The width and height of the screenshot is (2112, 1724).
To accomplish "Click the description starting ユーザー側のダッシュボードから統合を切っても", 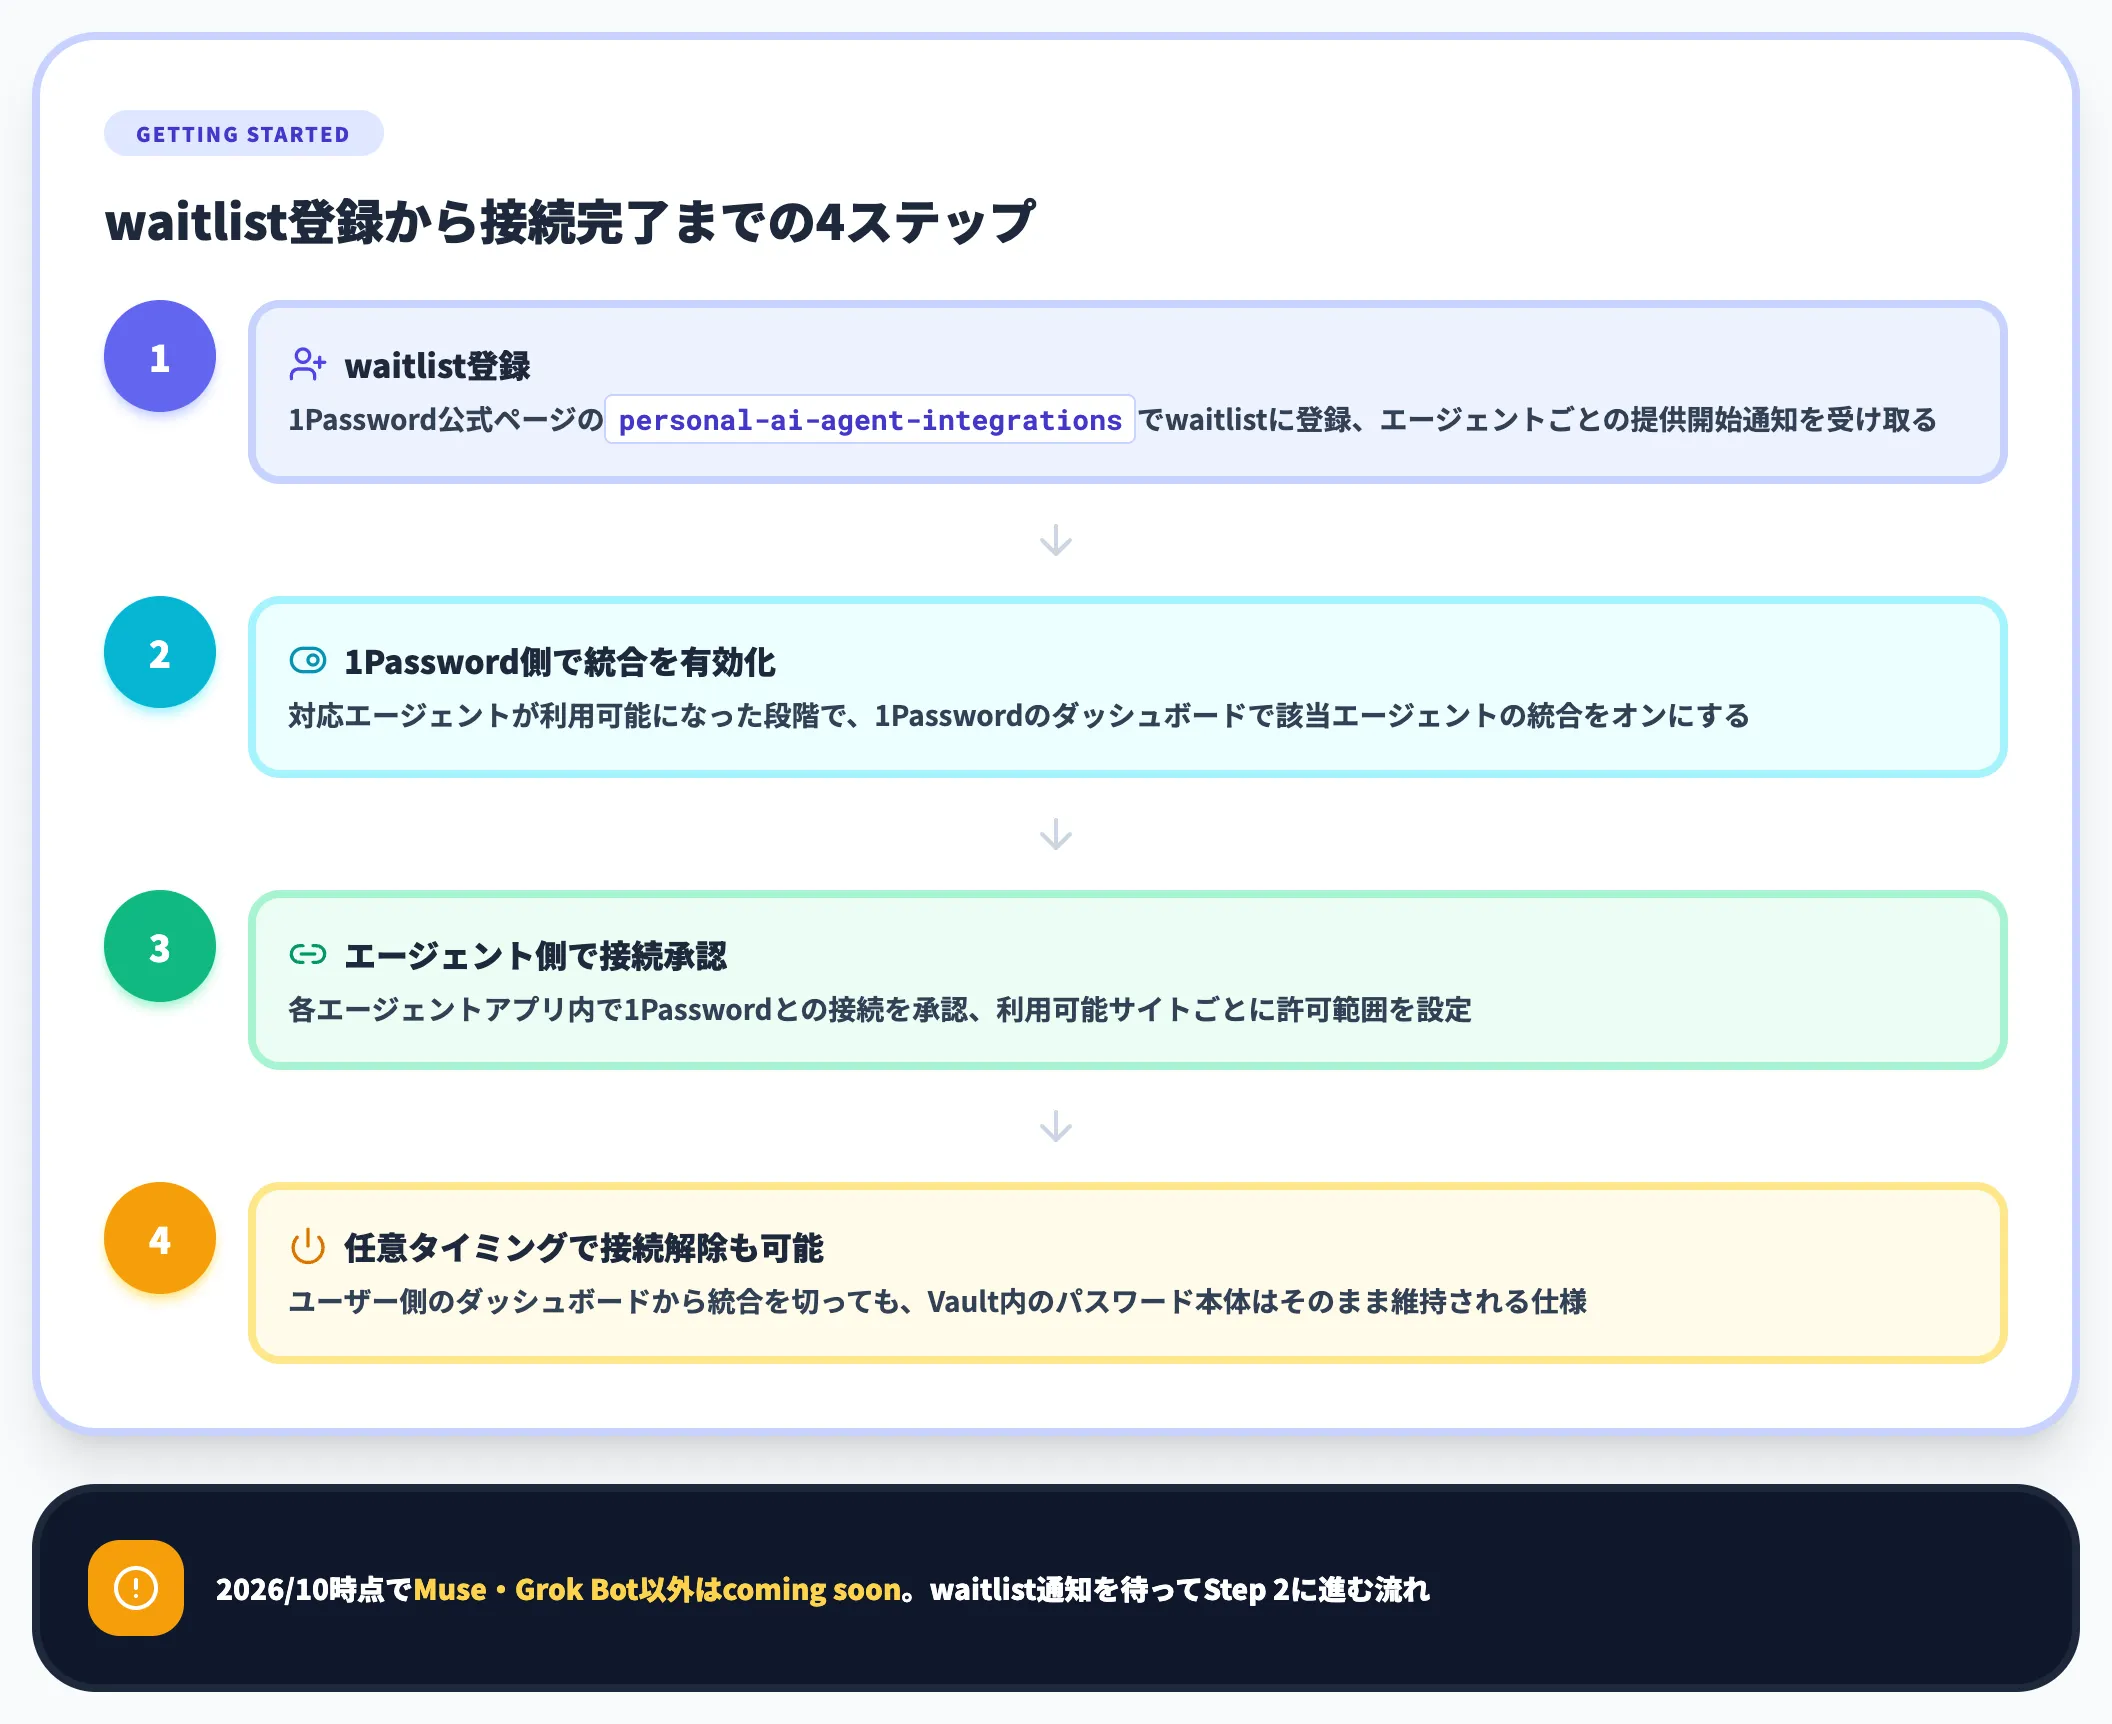I will pyautogui.click(x=938, y=1302).
